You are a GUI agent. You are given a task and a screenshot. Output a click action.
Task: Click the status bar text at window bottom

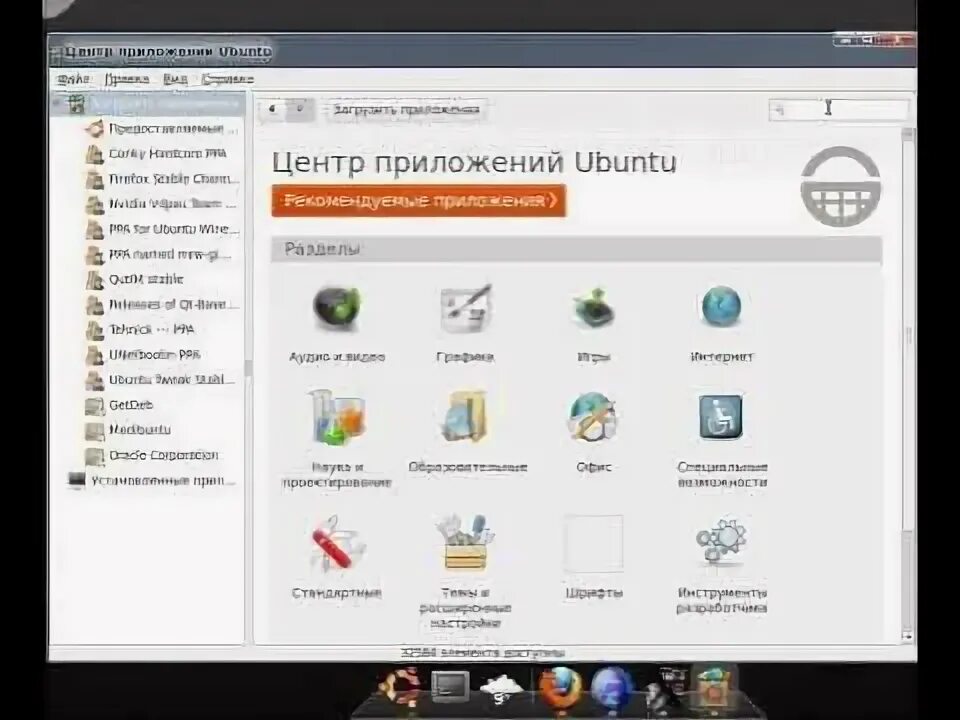tap(482, 653)
